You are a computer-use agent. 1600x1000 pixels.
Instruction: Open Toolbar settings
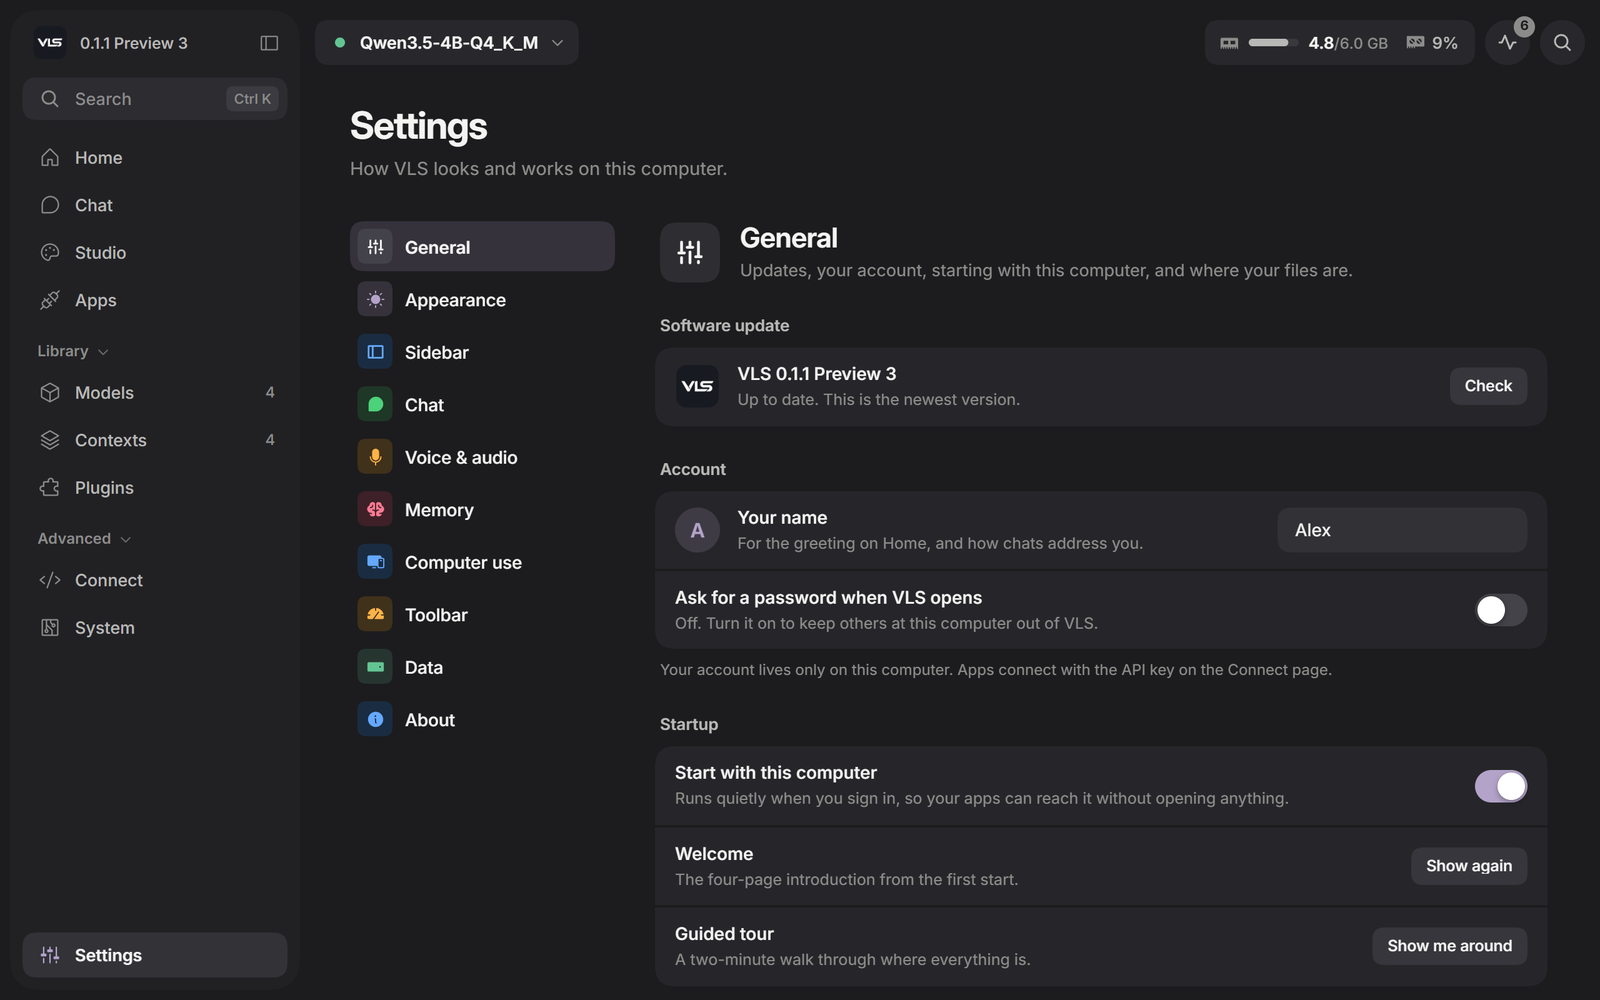(x=482, y=615)
